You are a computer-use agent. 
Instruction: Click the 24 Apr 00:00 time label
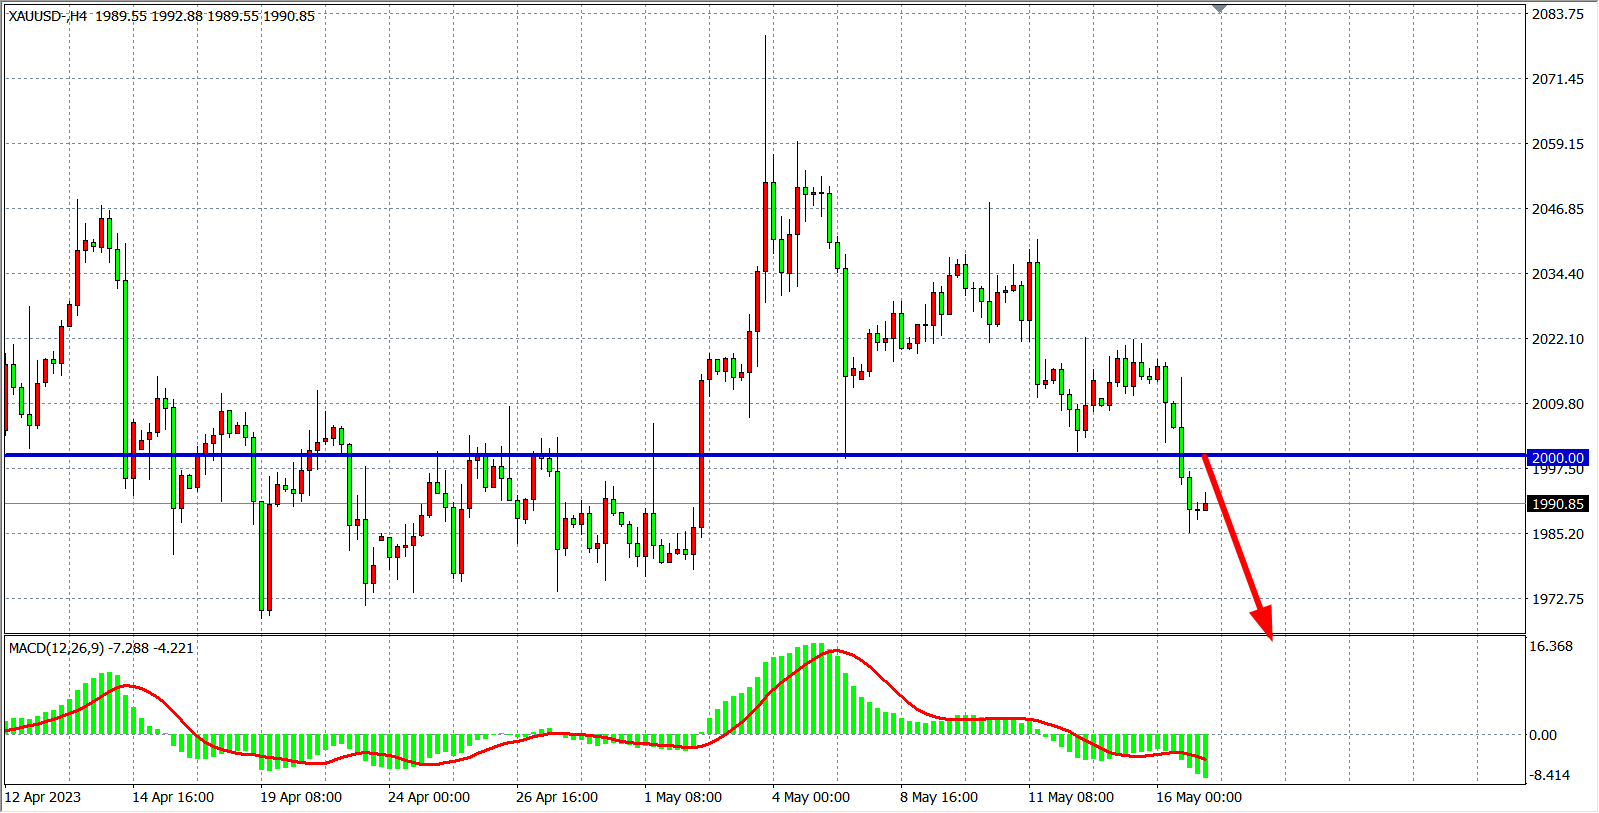[x=428, y=797]
